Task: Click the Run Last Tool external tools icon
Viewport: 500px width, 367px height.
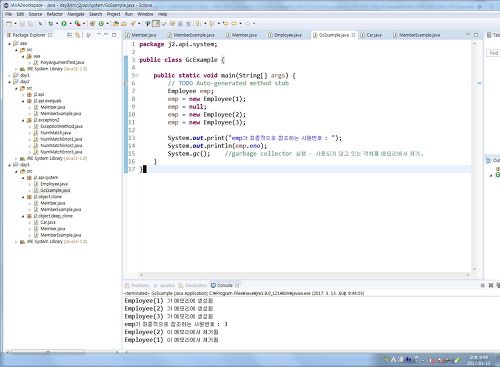Action: coord(77,24)
